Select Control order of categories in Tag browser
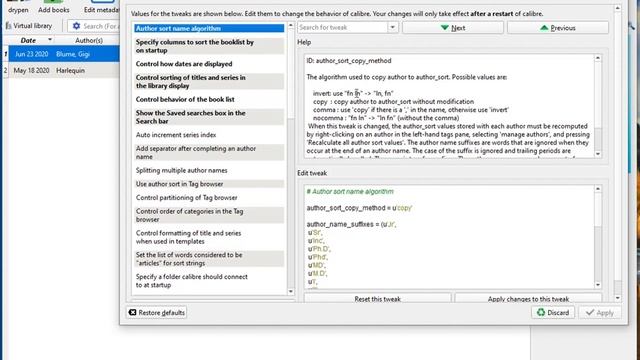640x360 pixels. click(x=209, y=216)
